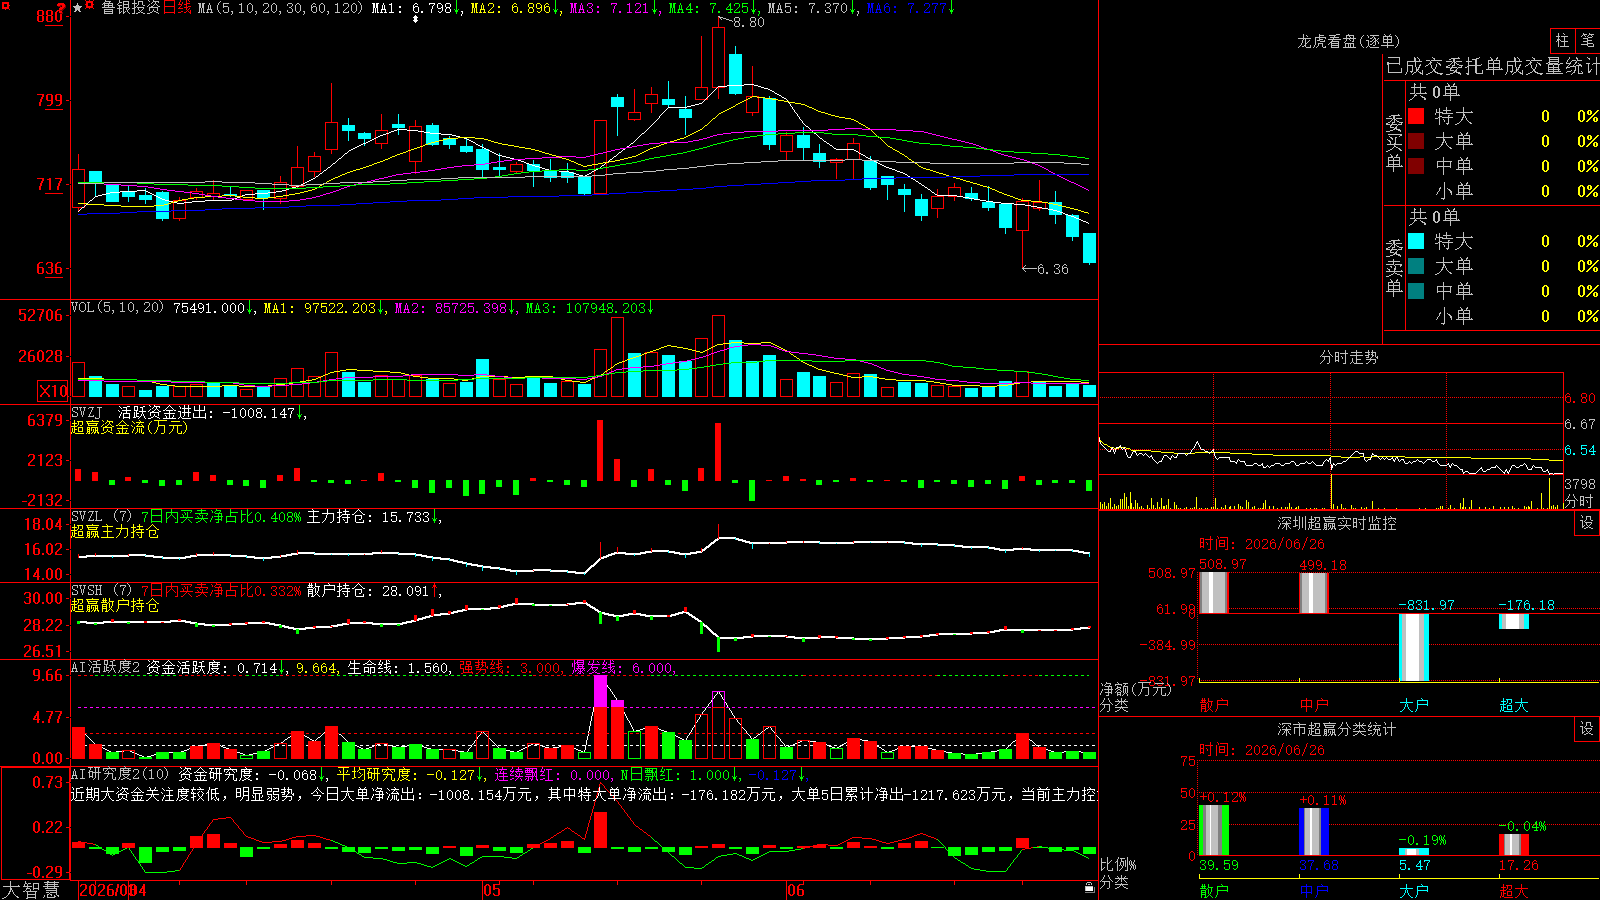
Task: Click the AI活跃度2 indicator title
Action: tap(106, 667)
